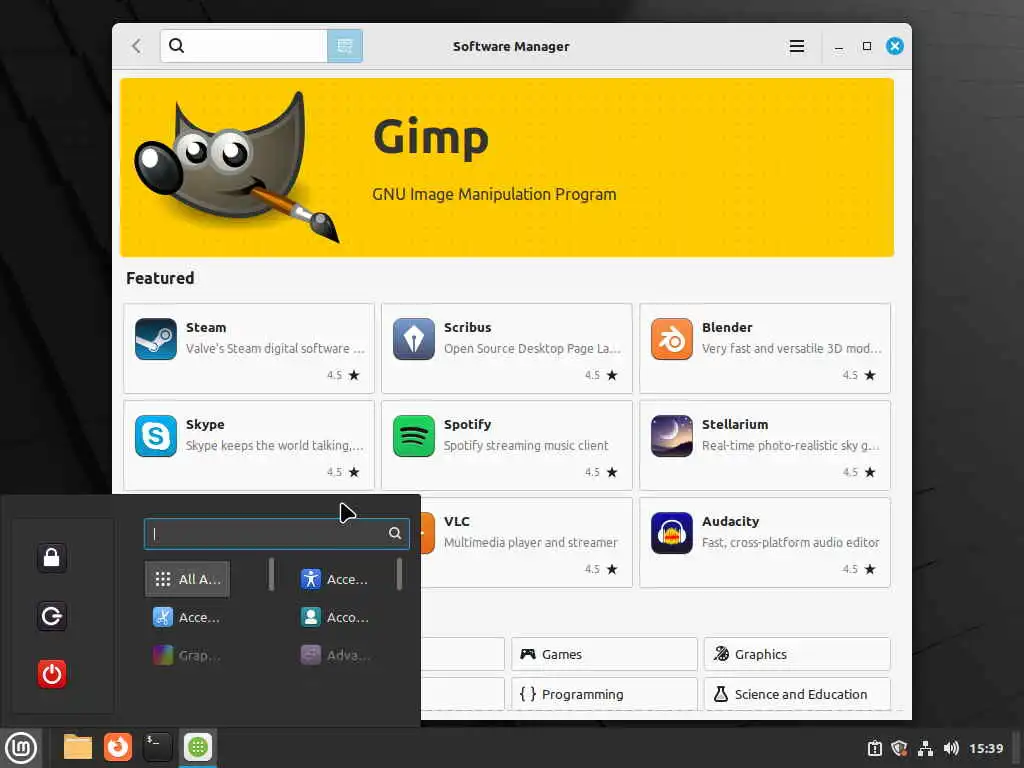
Task: Open the update manager shield tray icon
Action: pos(899,748)
